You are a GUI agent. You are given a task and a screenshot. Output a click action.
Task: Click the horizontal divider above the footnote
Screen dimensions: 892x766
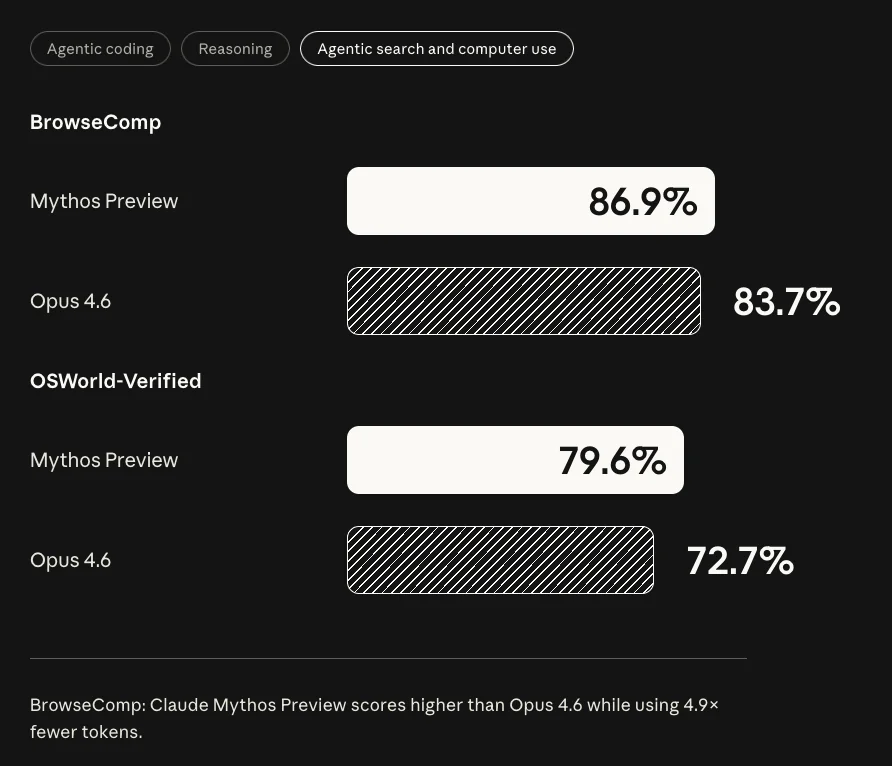389,659
